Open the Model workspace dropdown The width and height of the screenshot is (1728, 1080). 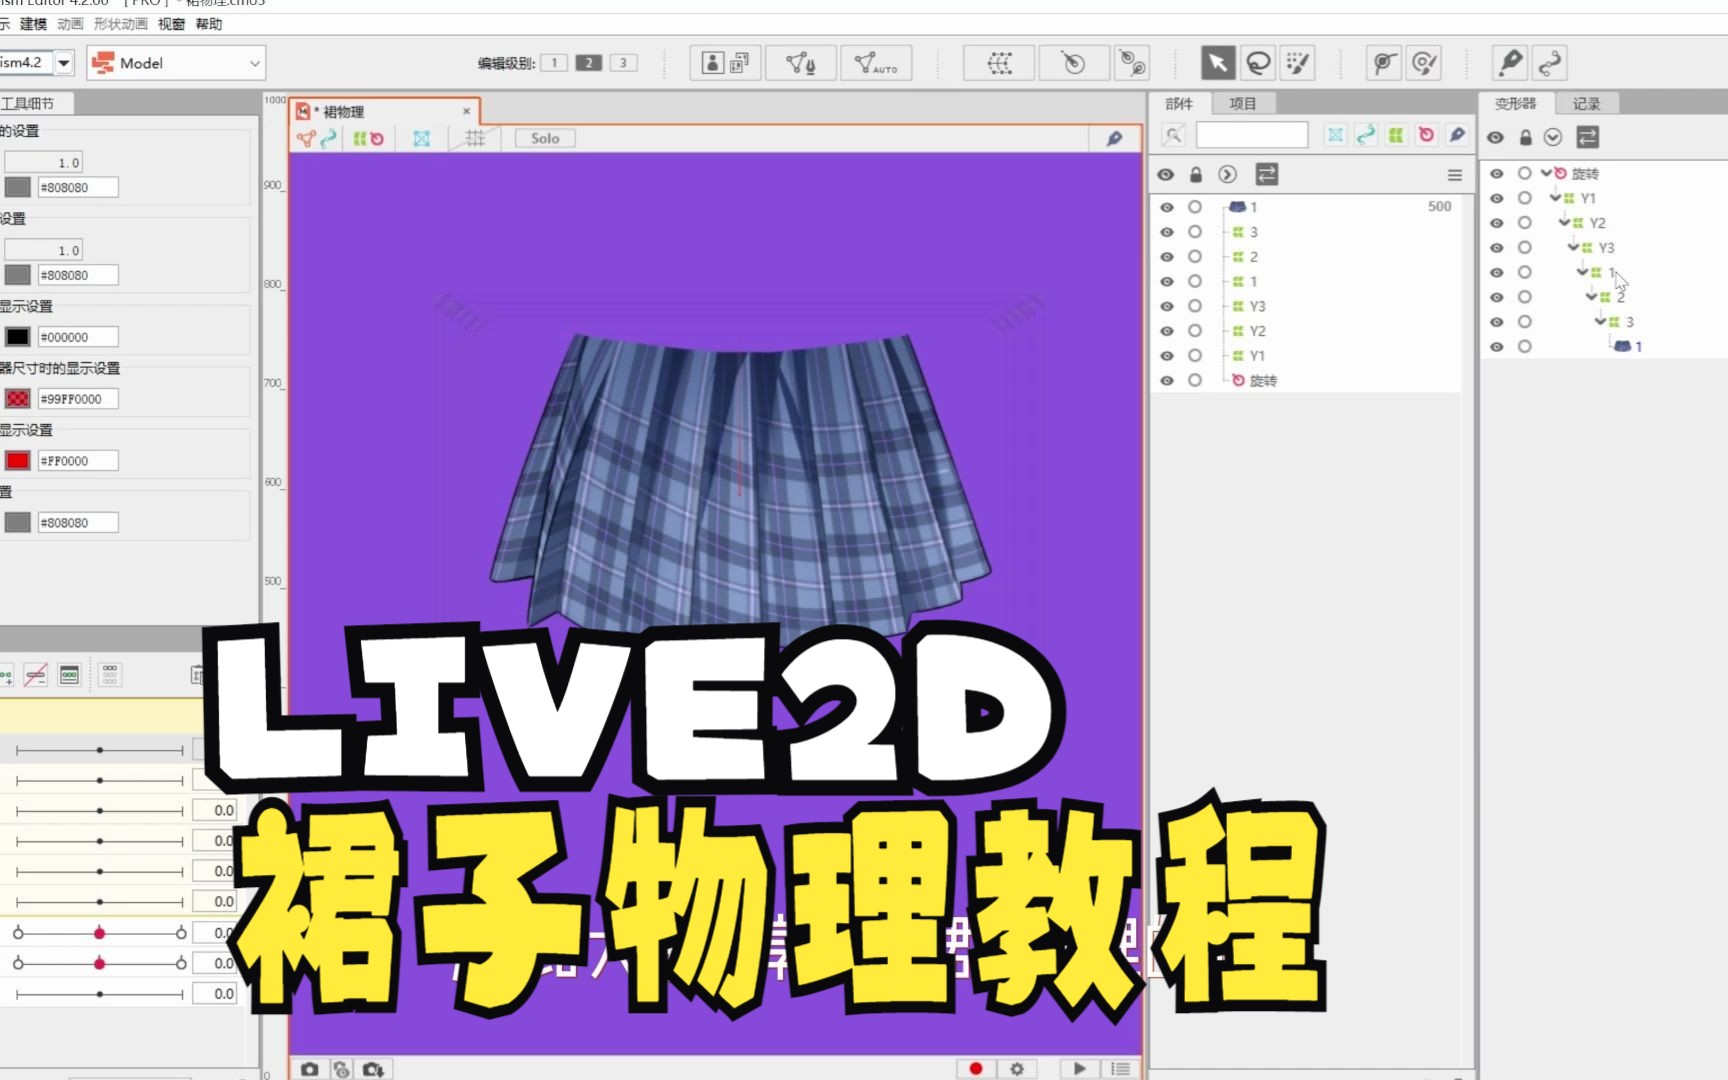[176, 63]
